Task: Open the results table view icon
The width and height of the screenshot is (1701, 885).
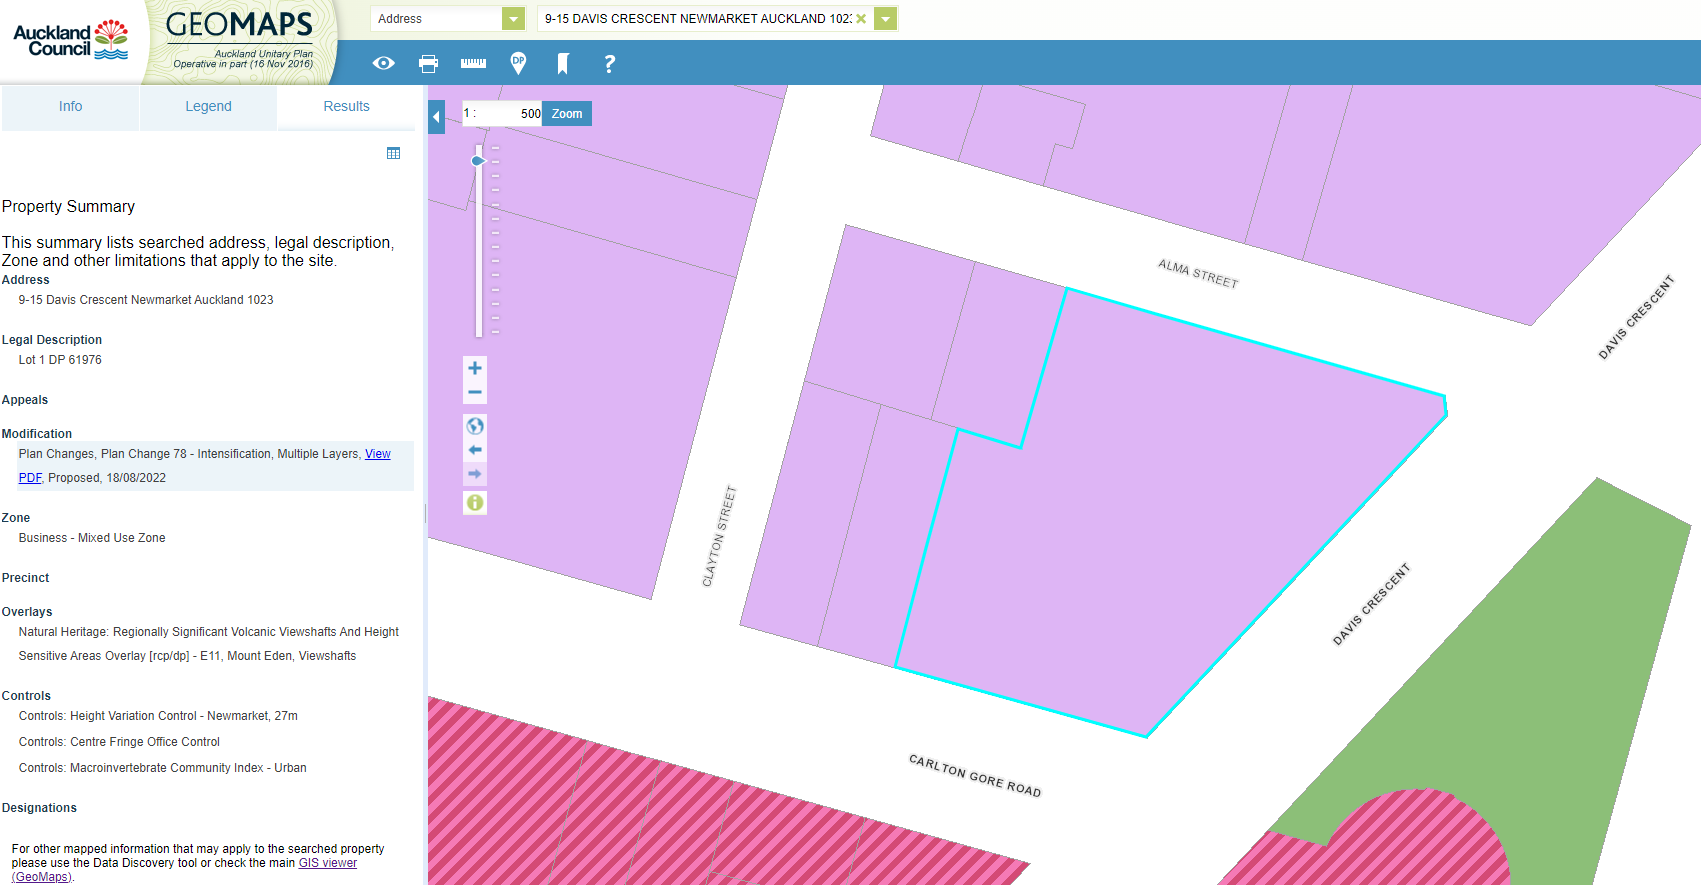Action: tap(393, 153)
